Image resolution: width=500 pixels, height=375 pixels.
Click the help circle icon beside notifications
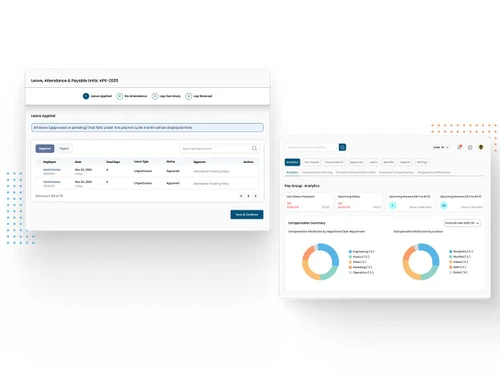pyautogui.click(x=470, y=147)
